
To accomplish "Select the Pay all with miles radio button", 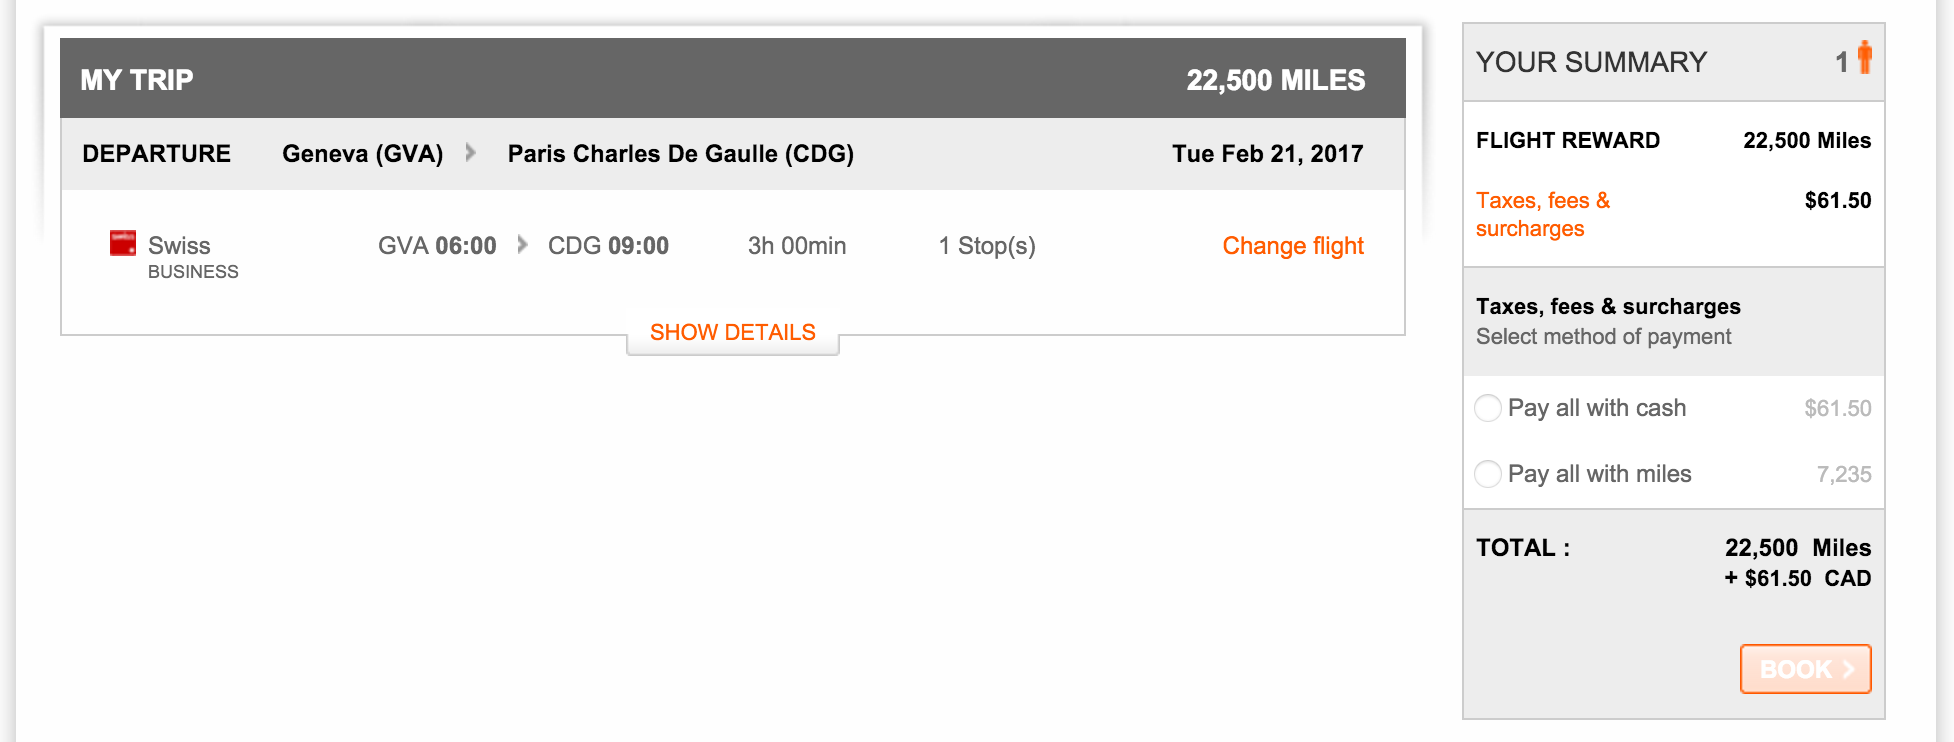I will 1488,474.
